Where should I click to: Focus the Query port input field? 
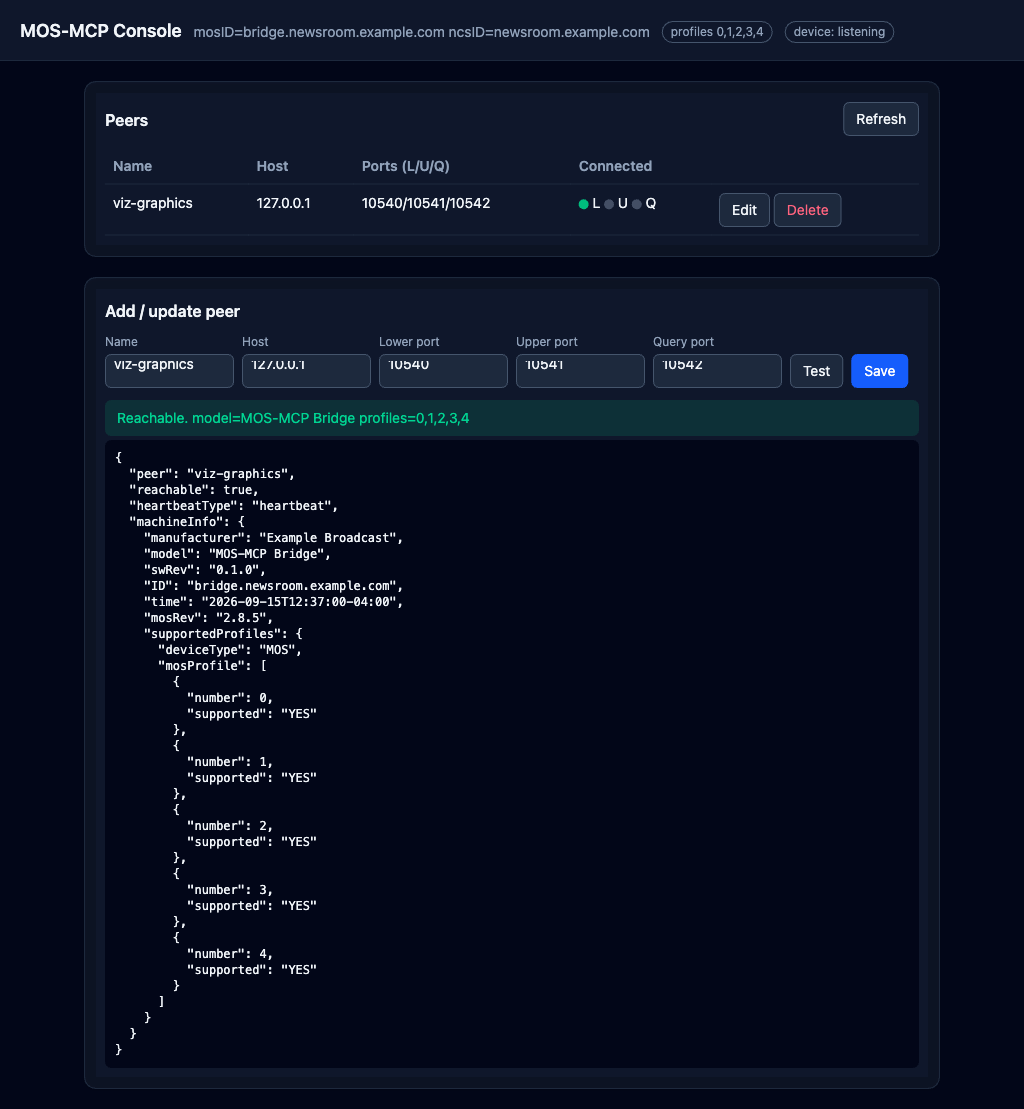717,371
